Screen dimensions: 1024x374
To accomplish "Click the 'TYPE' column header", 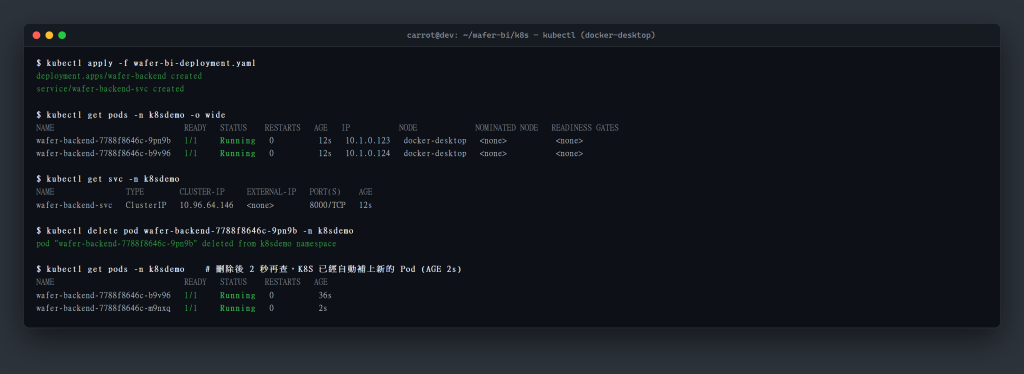I will coord(135,192).
